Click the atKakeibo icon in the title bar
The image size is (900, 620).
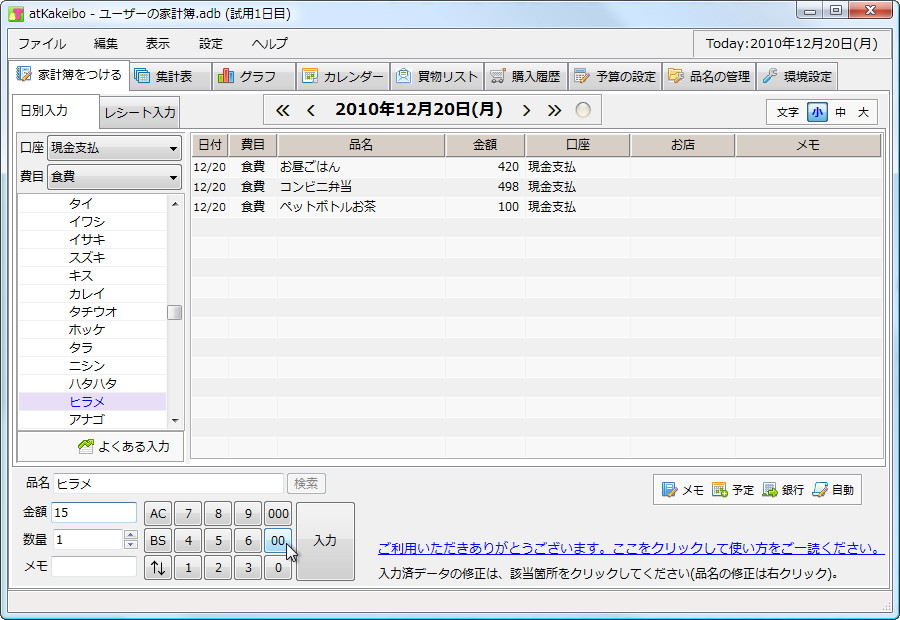pos(14,11)
